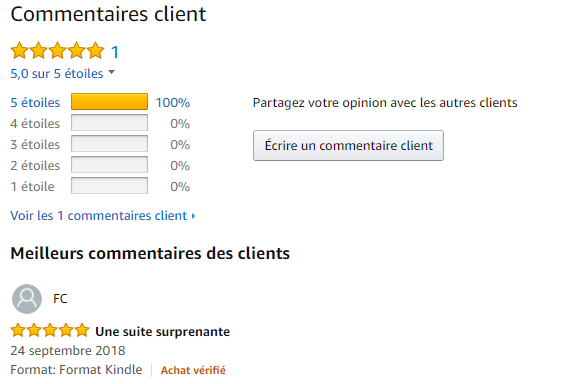Click FC reviewer profile avatar
The image size is (585, 384).
(27, 299)
